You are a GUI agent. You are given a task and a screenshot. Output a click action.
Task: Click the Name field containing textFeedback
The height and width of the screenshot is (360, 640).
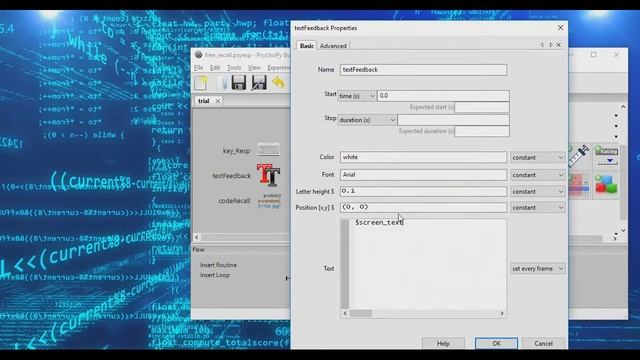(x=423, y=70)
